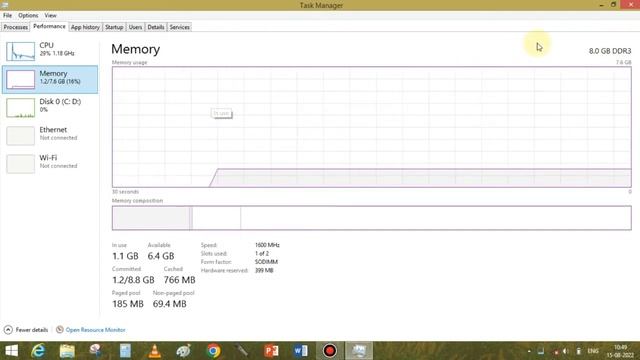The image size is (640, 360).
Task: Click the volume icon in system tray
Action: click(566, 351)
